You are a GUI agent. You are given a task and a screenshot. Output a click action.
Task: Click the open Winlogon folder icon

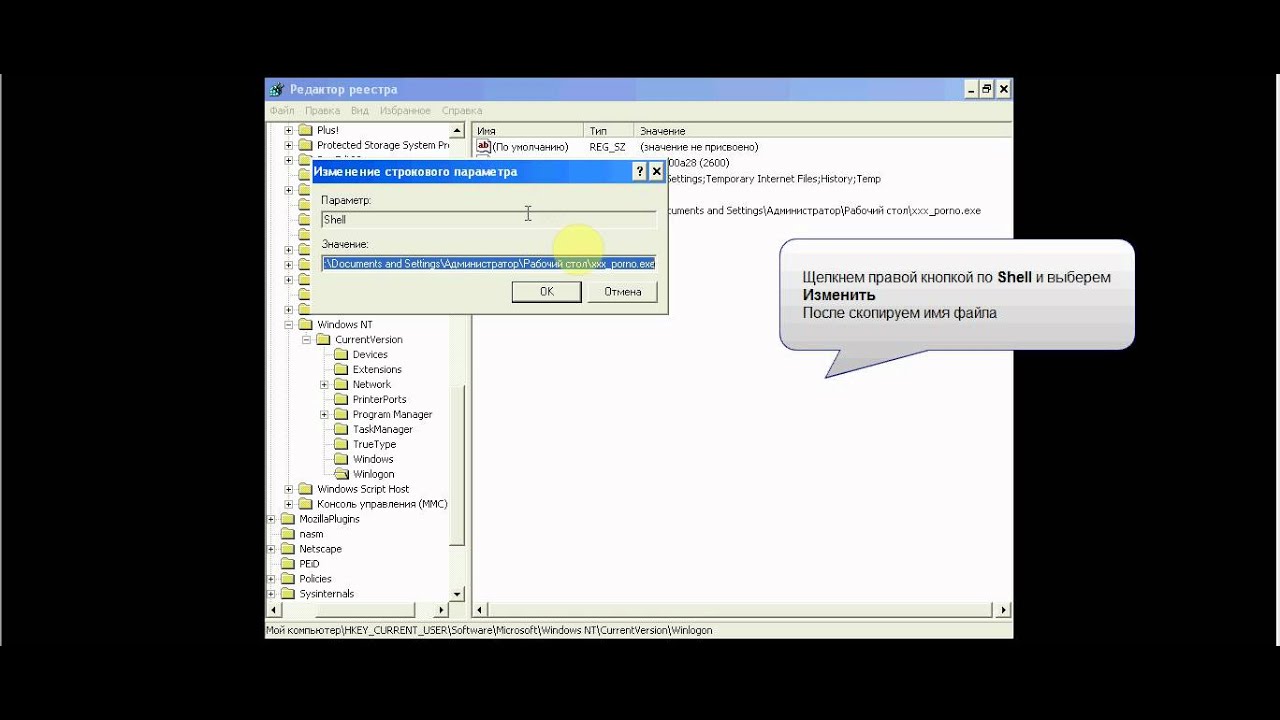[341, 474]
